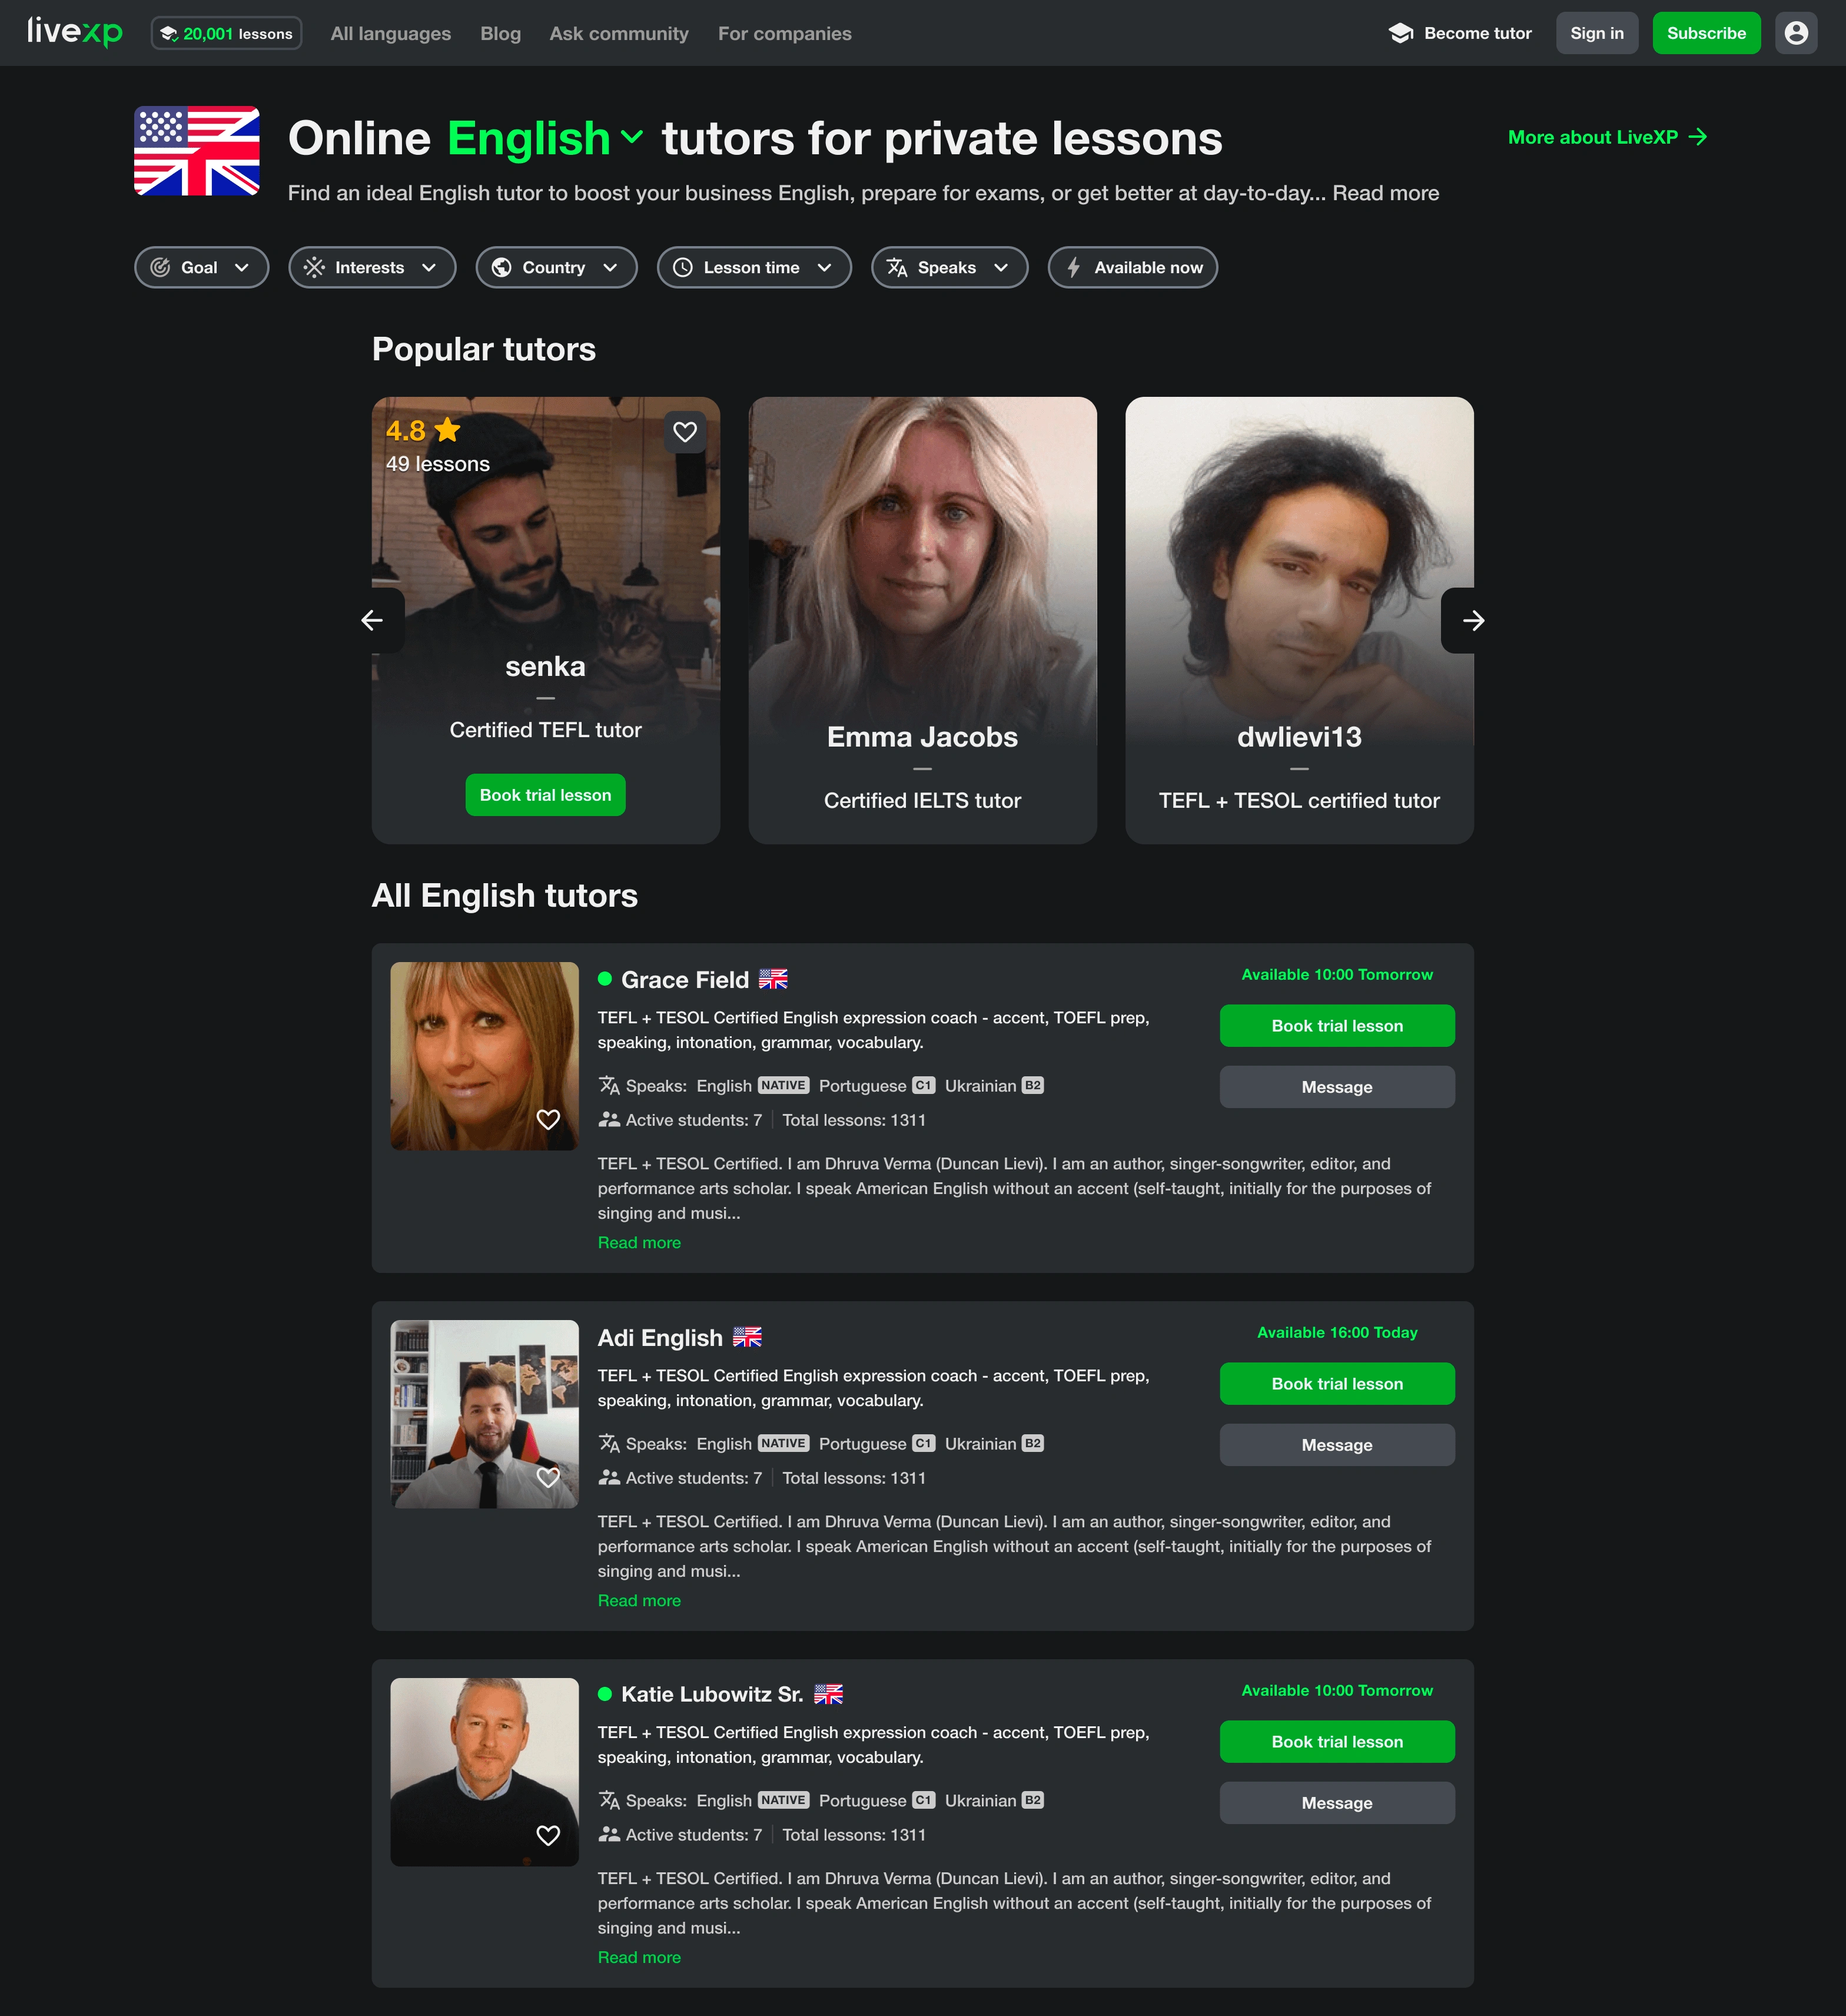Screen dimensions: 1846x2016
Task: Open the Country filter dropdown
Action: (556, 267)
